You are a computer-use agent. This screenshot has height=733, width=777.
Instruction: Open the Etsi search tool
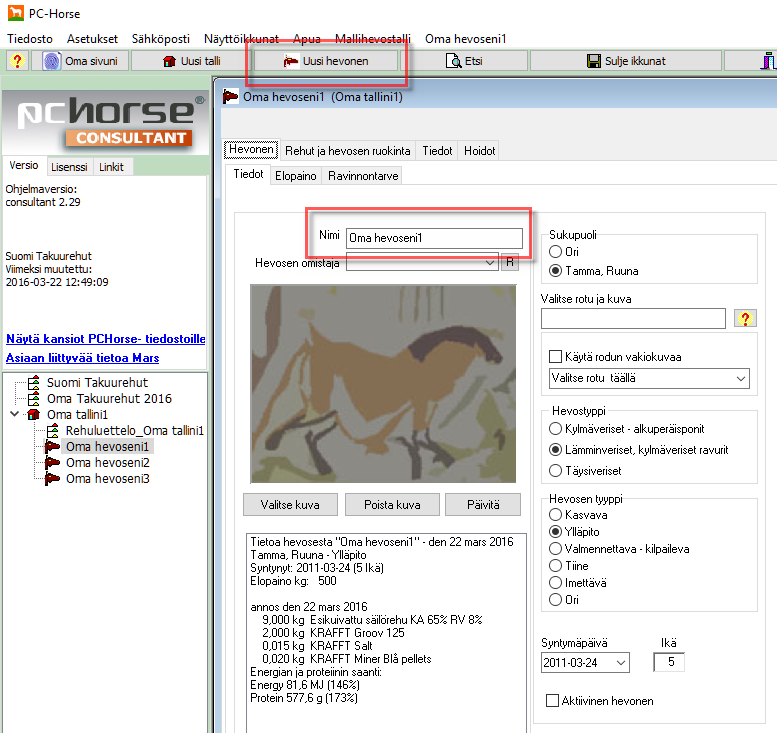point(465,61)
